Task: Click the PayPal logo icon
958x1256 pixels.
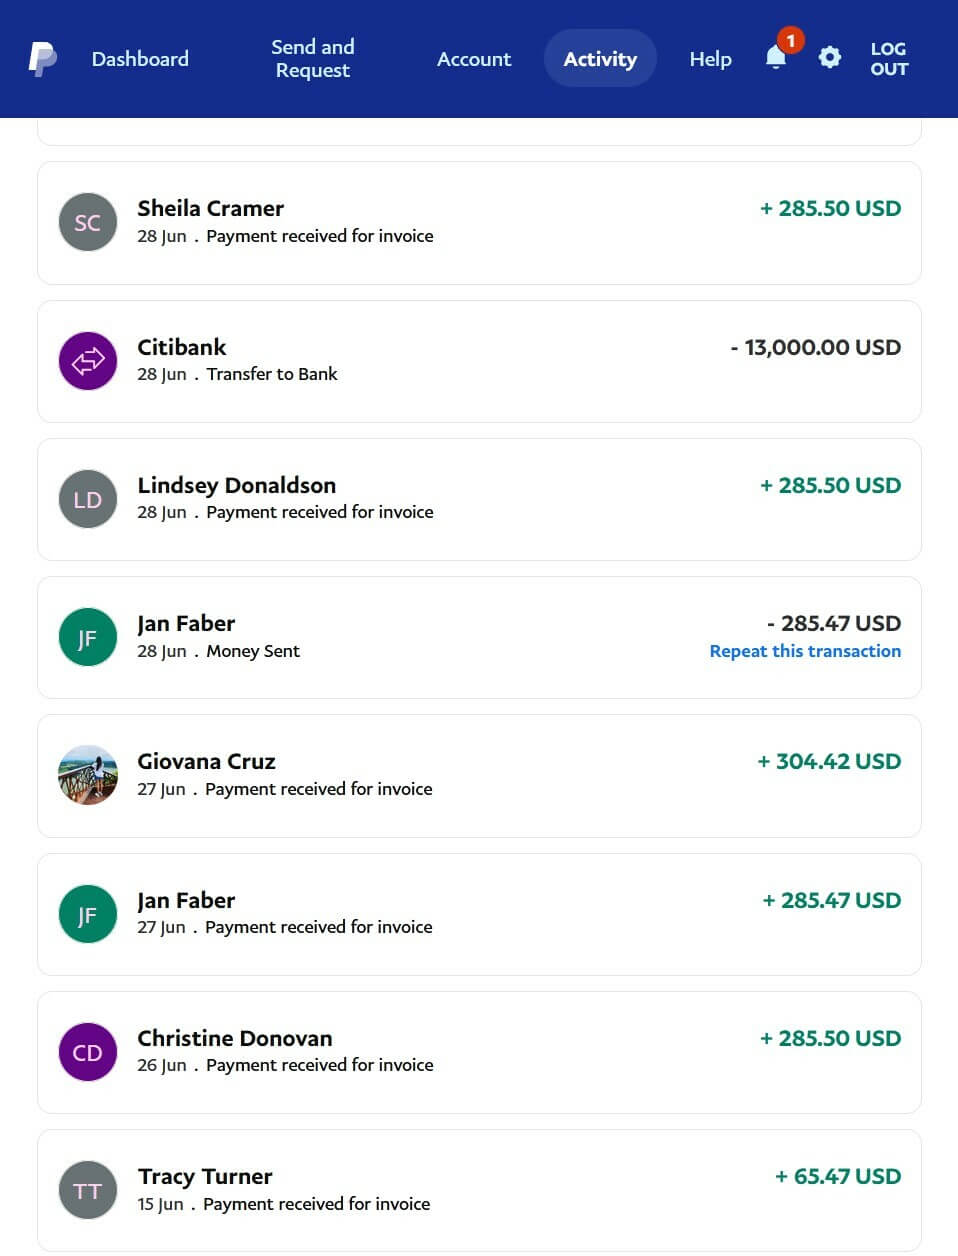Action: pyautogui.click(x=42, y=59)
